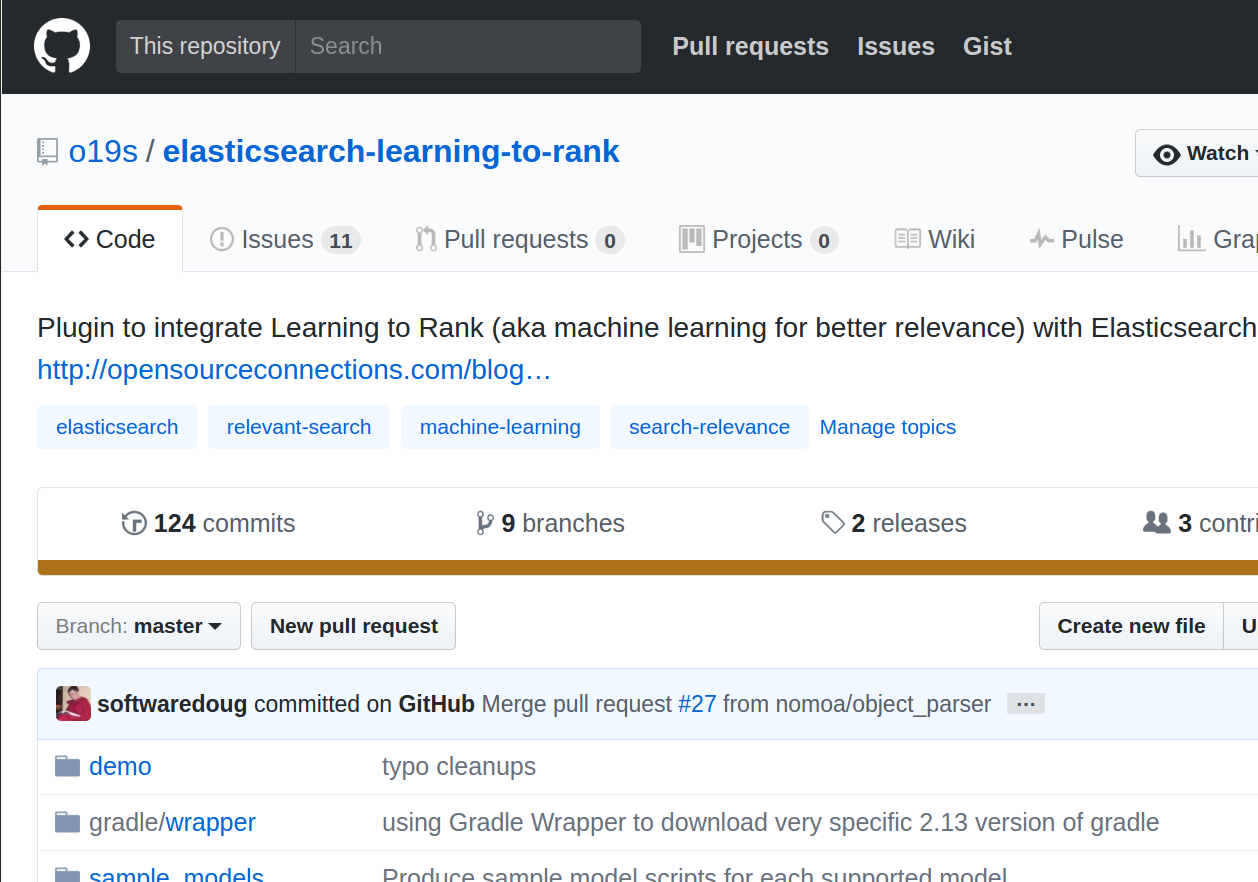
Task: Click the Create new file button
Action: [x=1131, y=626]
